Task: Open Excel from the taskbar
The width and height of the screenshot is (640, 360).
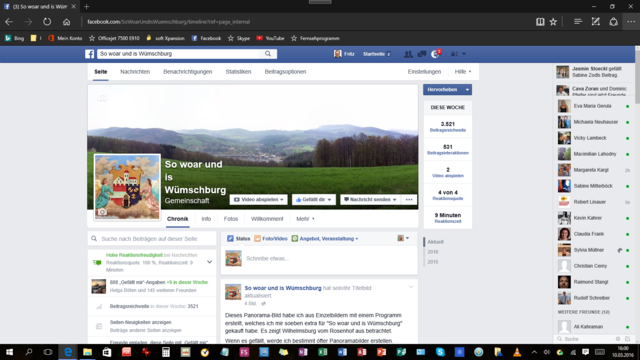Action: pos(322,352)
